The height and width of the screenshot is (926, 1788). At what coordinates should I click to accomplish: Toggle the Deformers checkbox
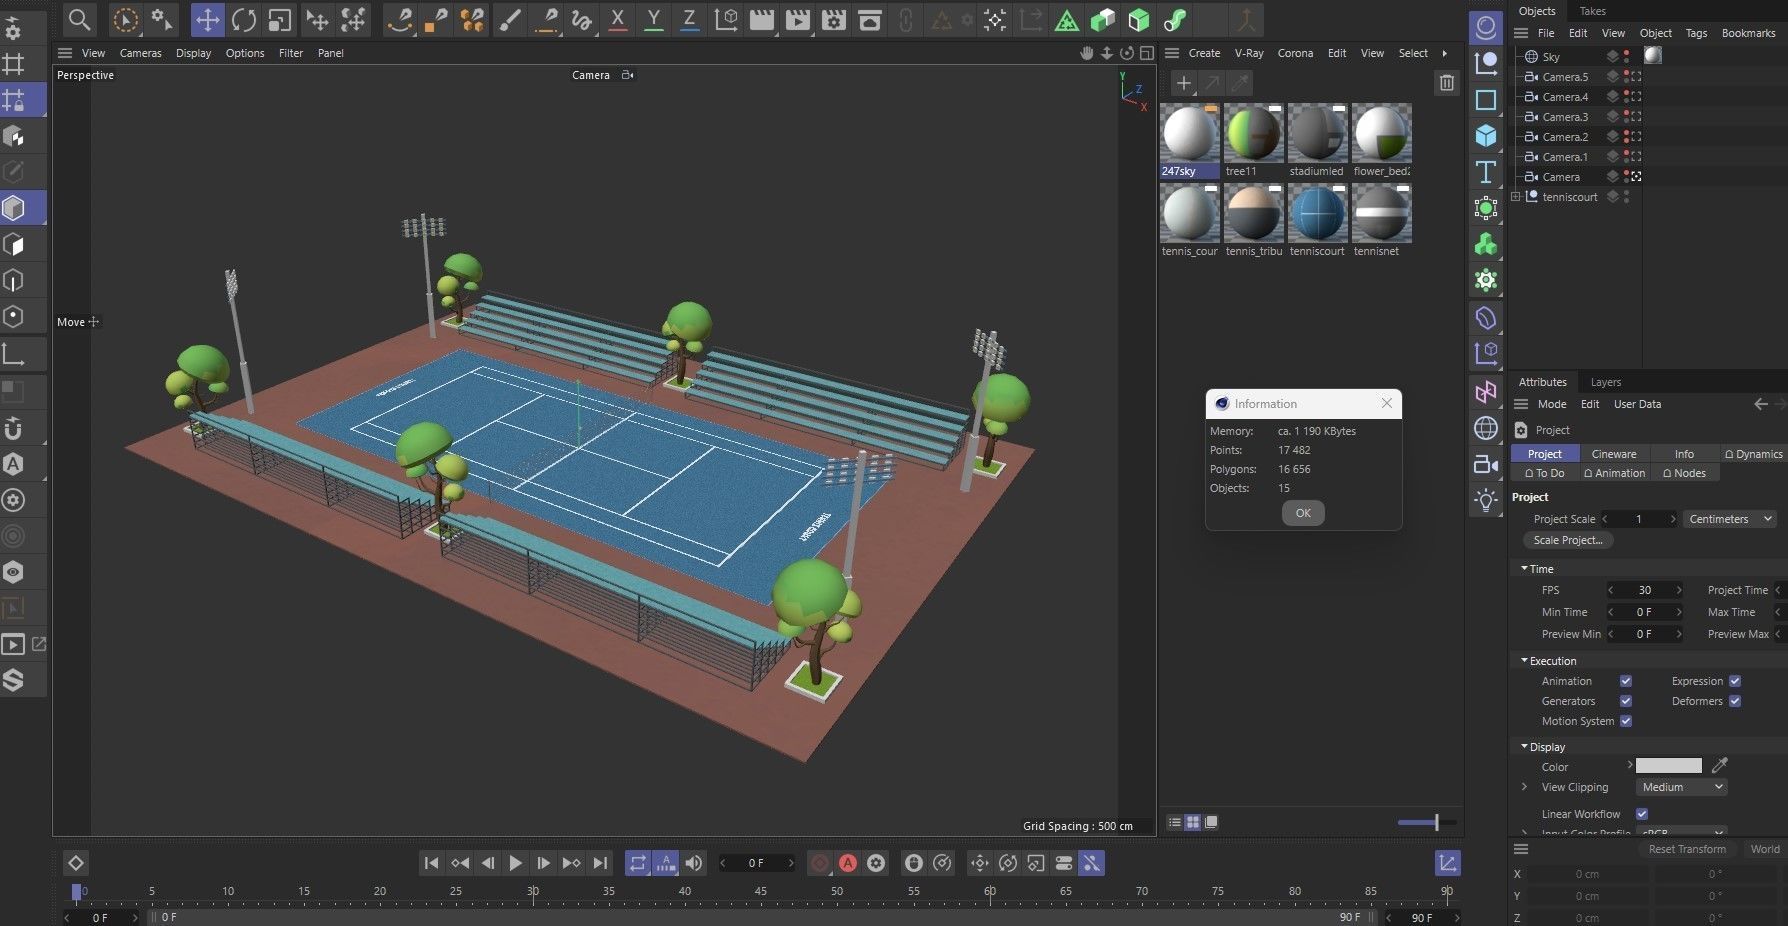1735,701
